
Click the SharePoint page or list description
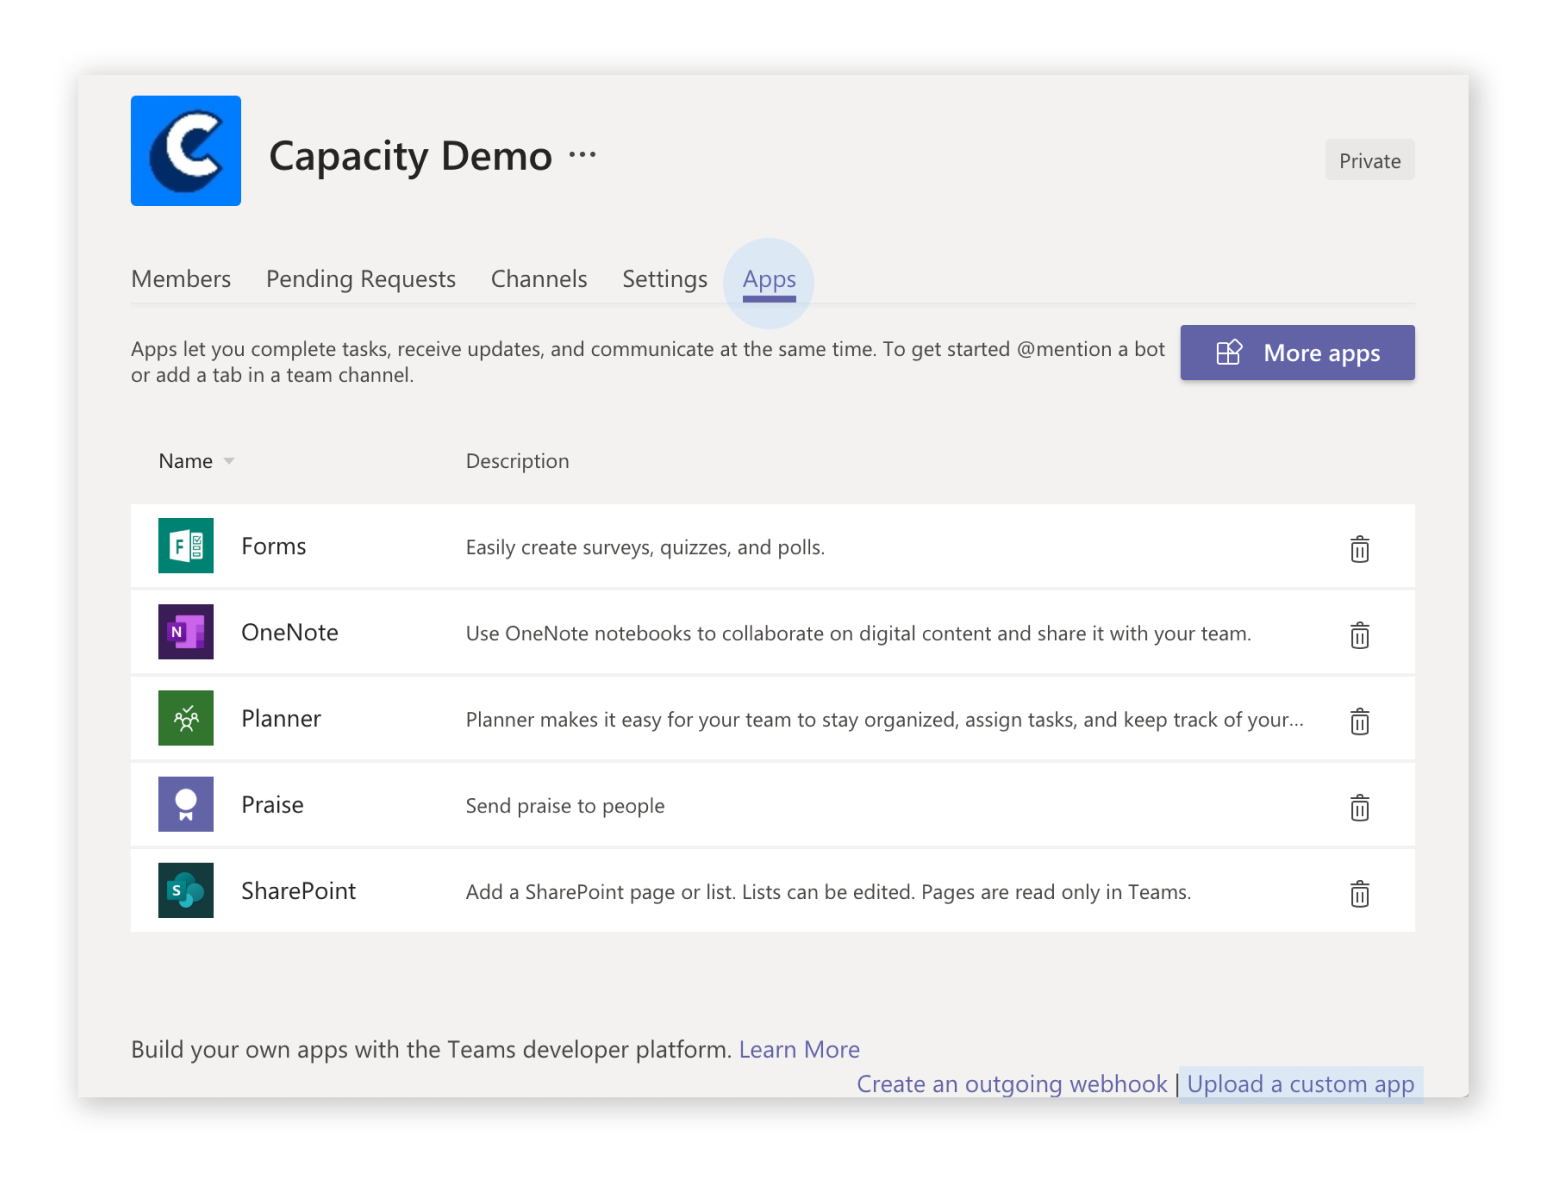[x=828, y=892]
